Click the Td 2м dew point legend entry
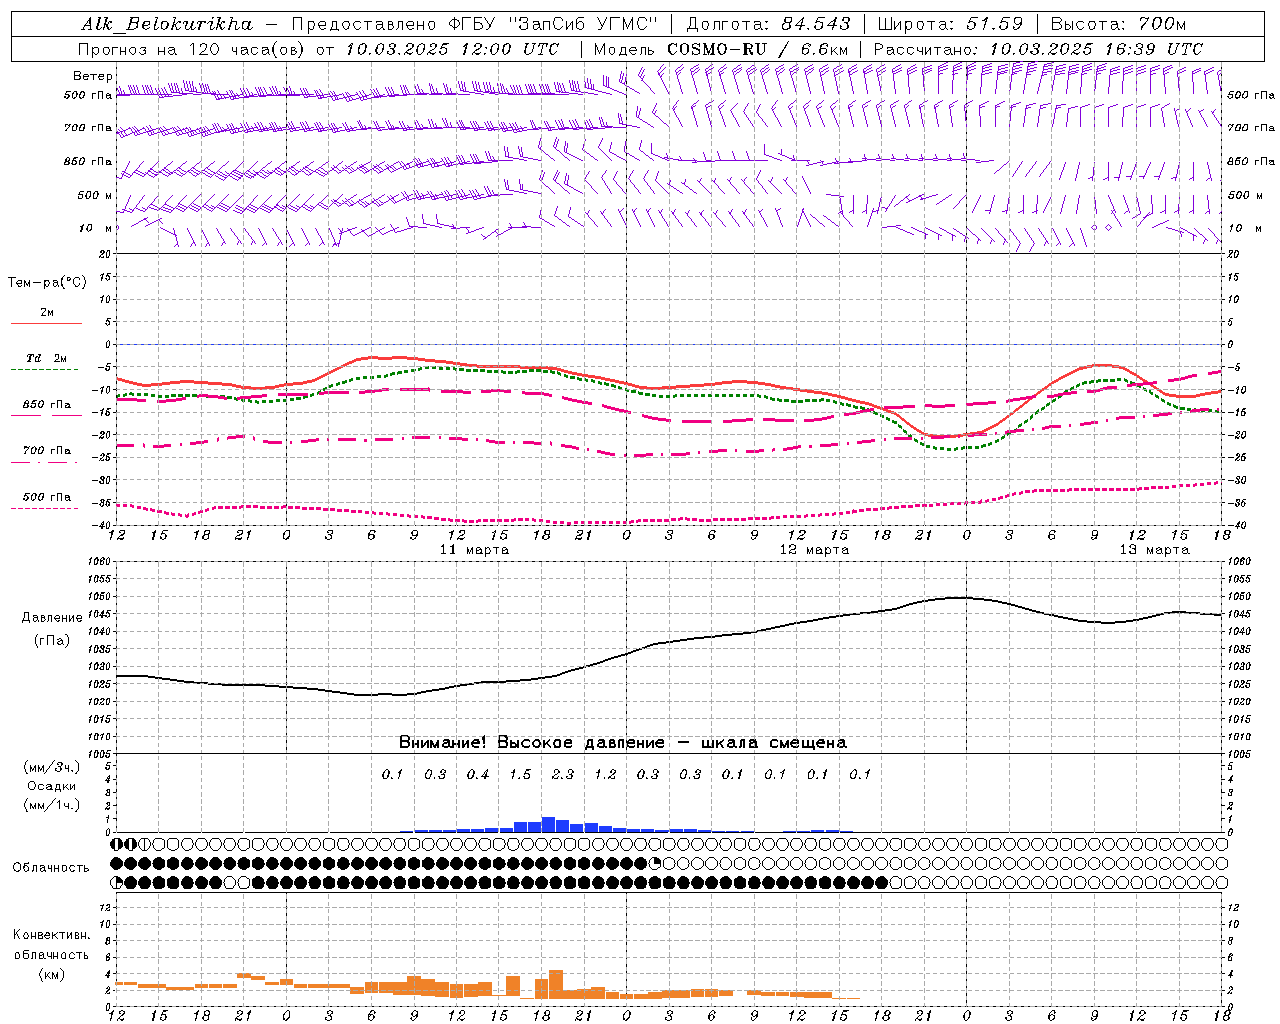 [46, 358]
